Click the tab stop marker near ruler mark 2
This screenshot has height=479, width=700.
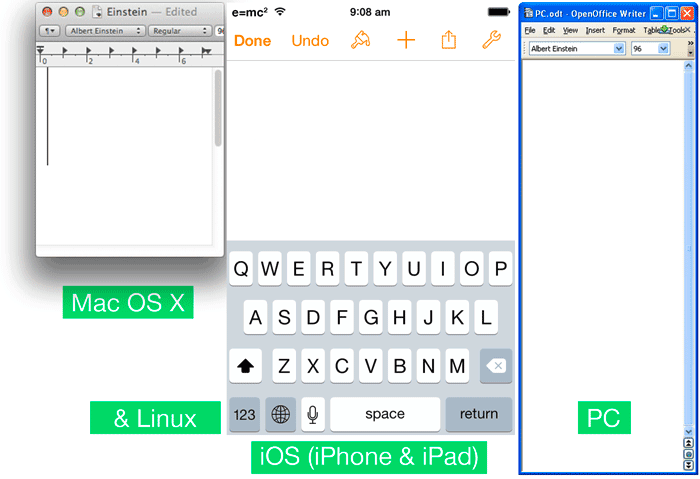(88, 50)
